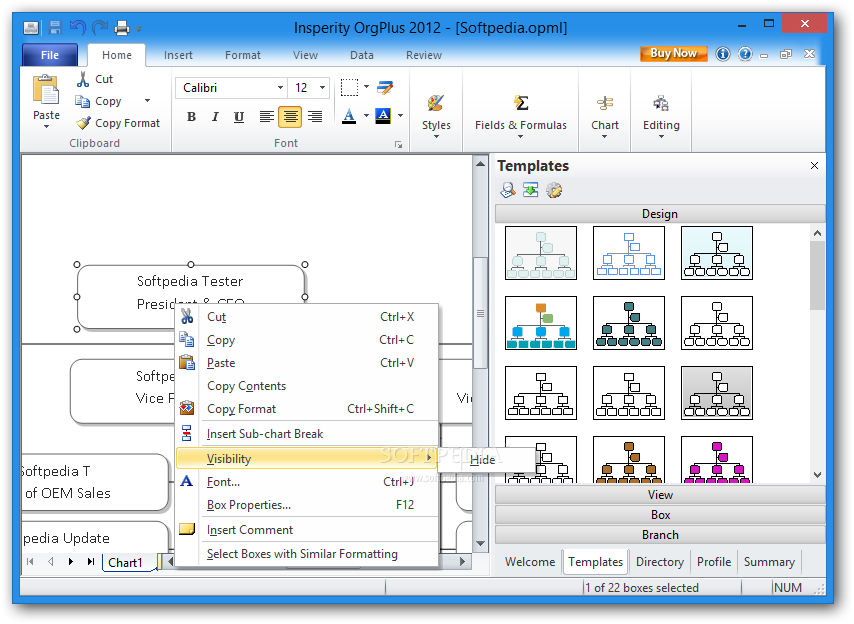The width and height of the screenshot is (854, 624).
Task: Click the Help question mark icon
Action: tap(745, 54)
